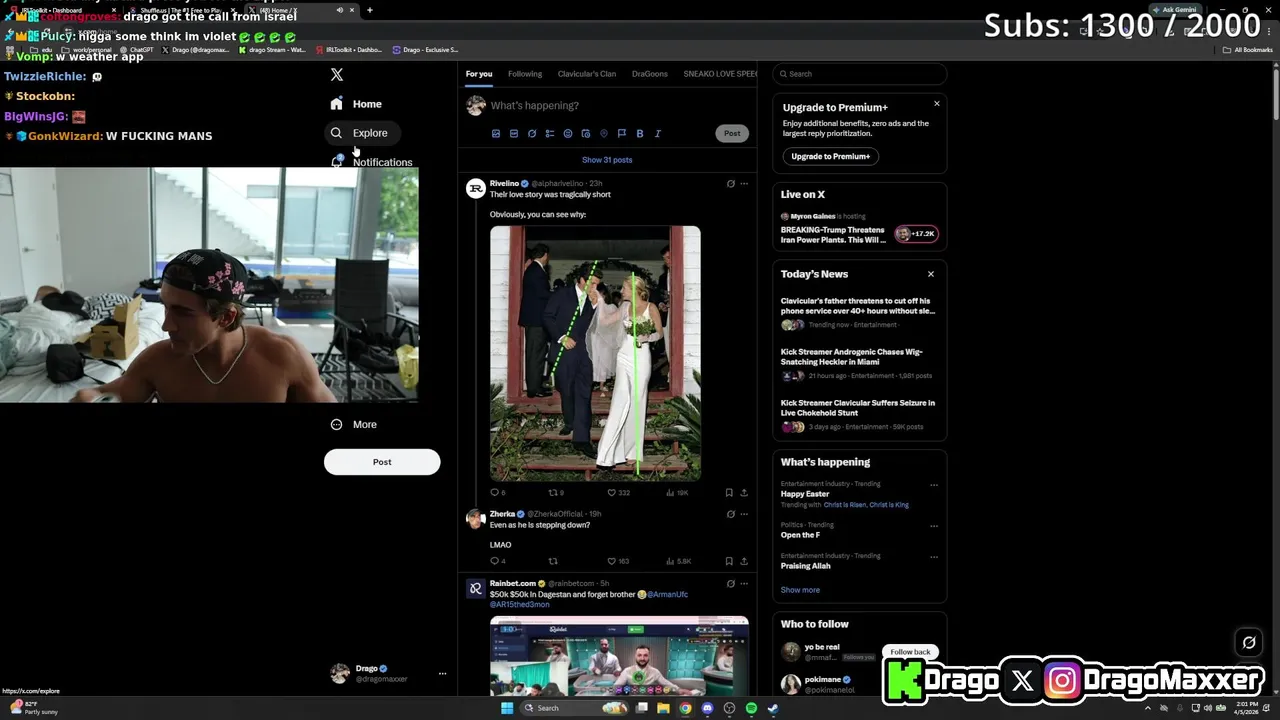Schedule the post with calendar icon
Image resolution: width=1280 pixels, height=720 pixels.
(x=586, y=134)
